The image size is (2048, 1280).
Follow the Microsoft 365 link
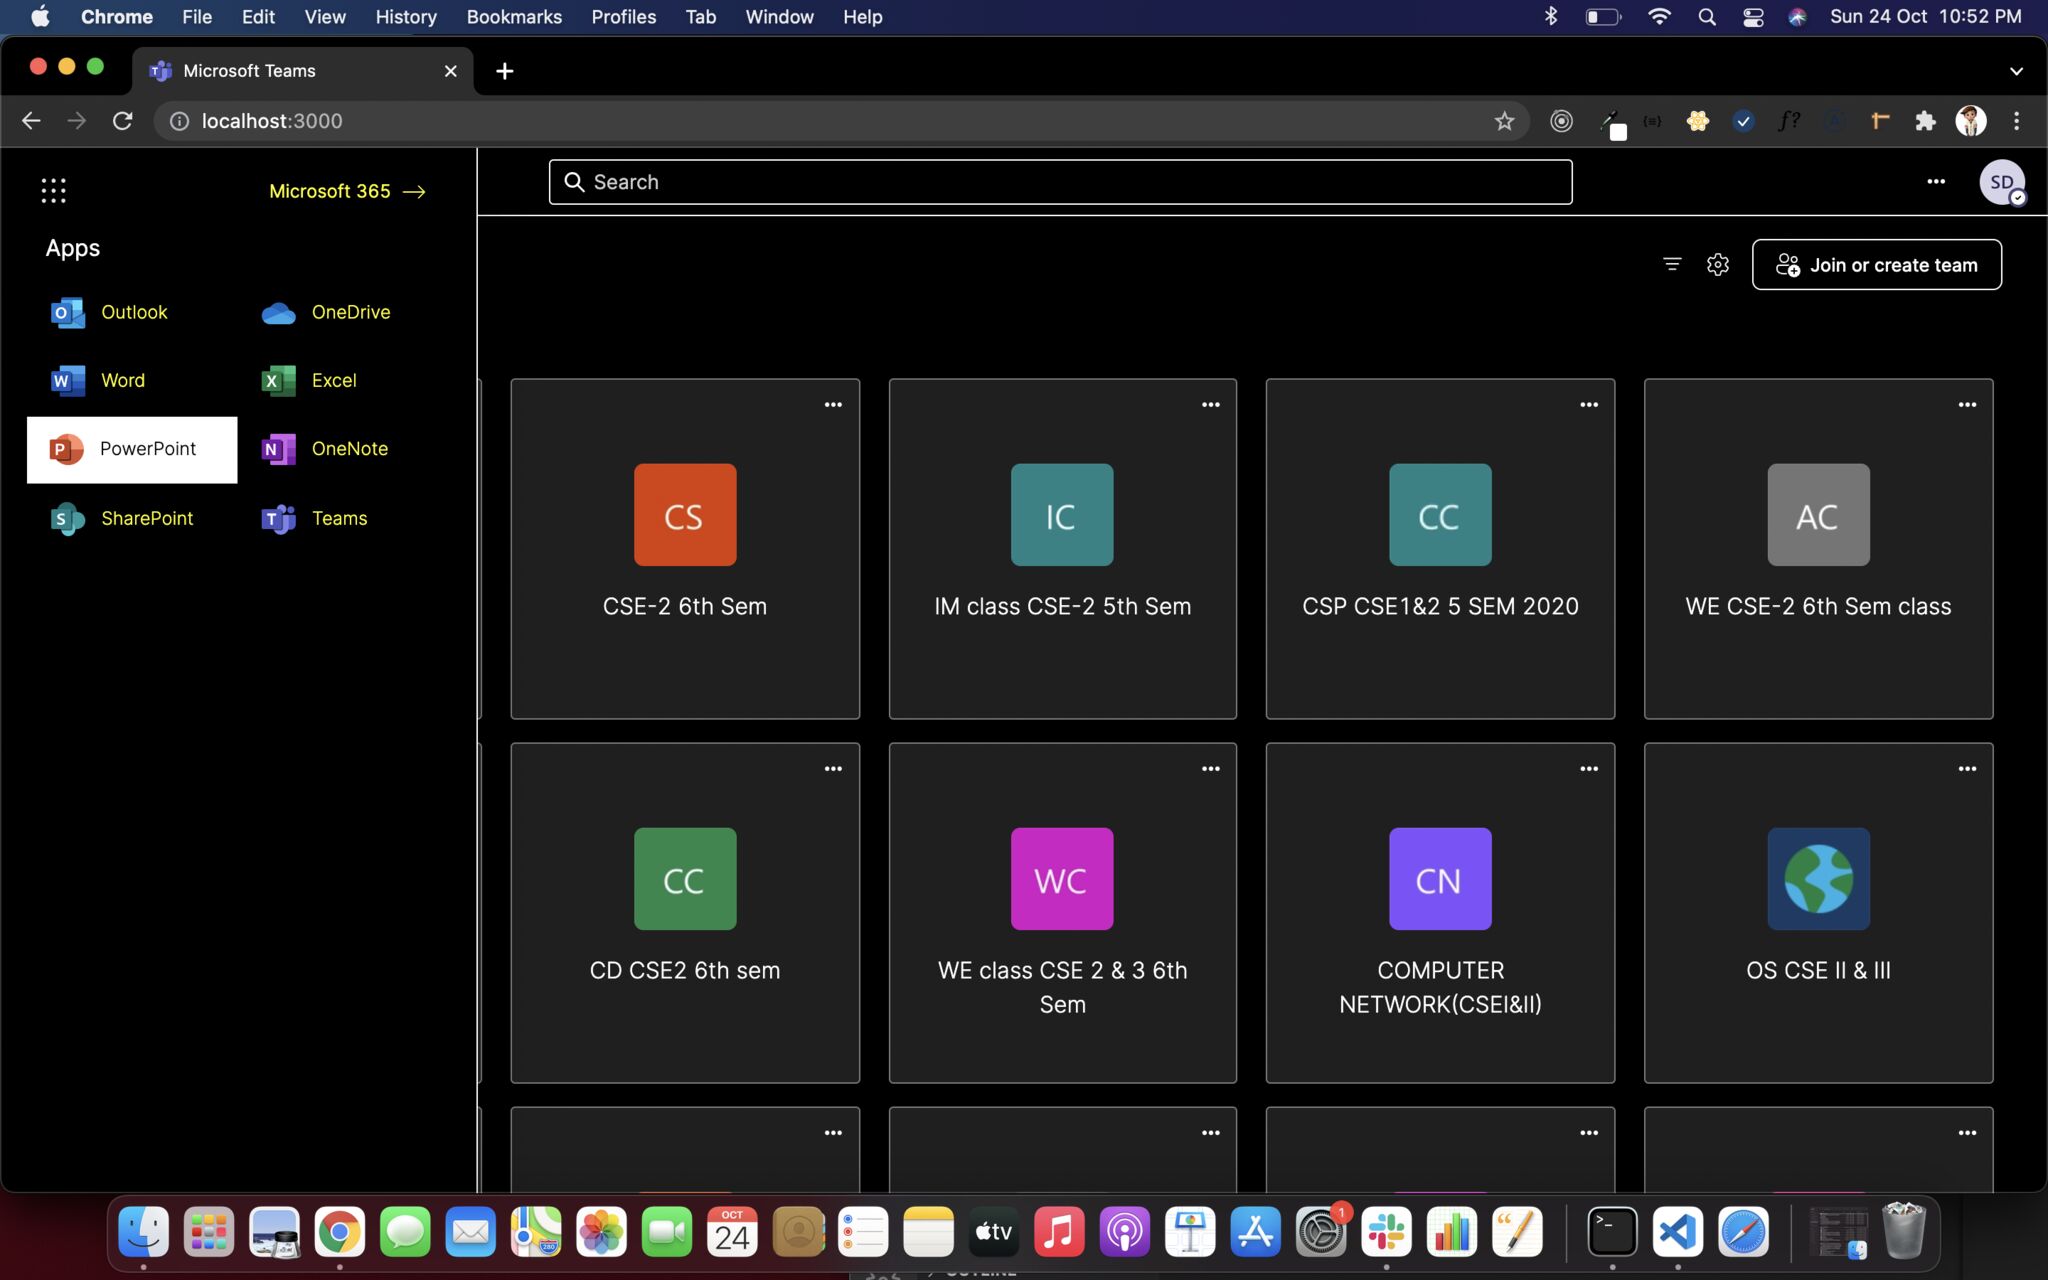pos(347,191)
